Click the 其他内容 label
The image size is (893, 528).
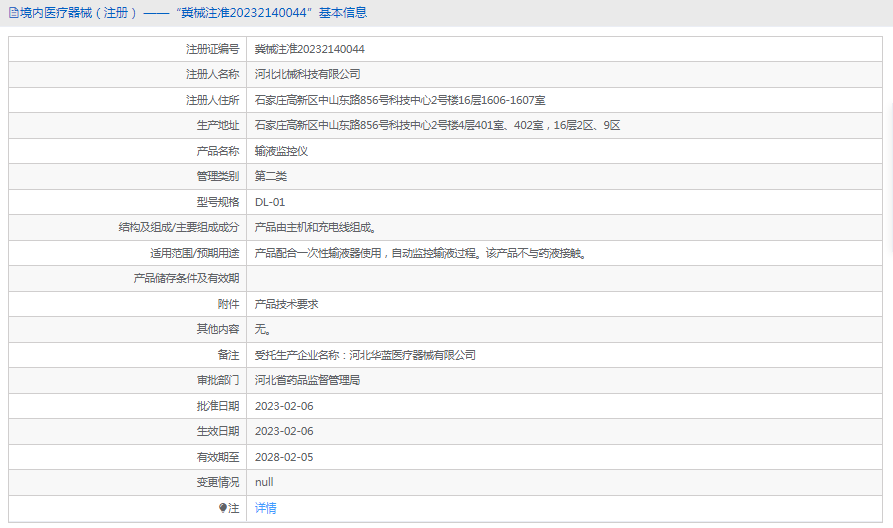click(x=218, y=329)
